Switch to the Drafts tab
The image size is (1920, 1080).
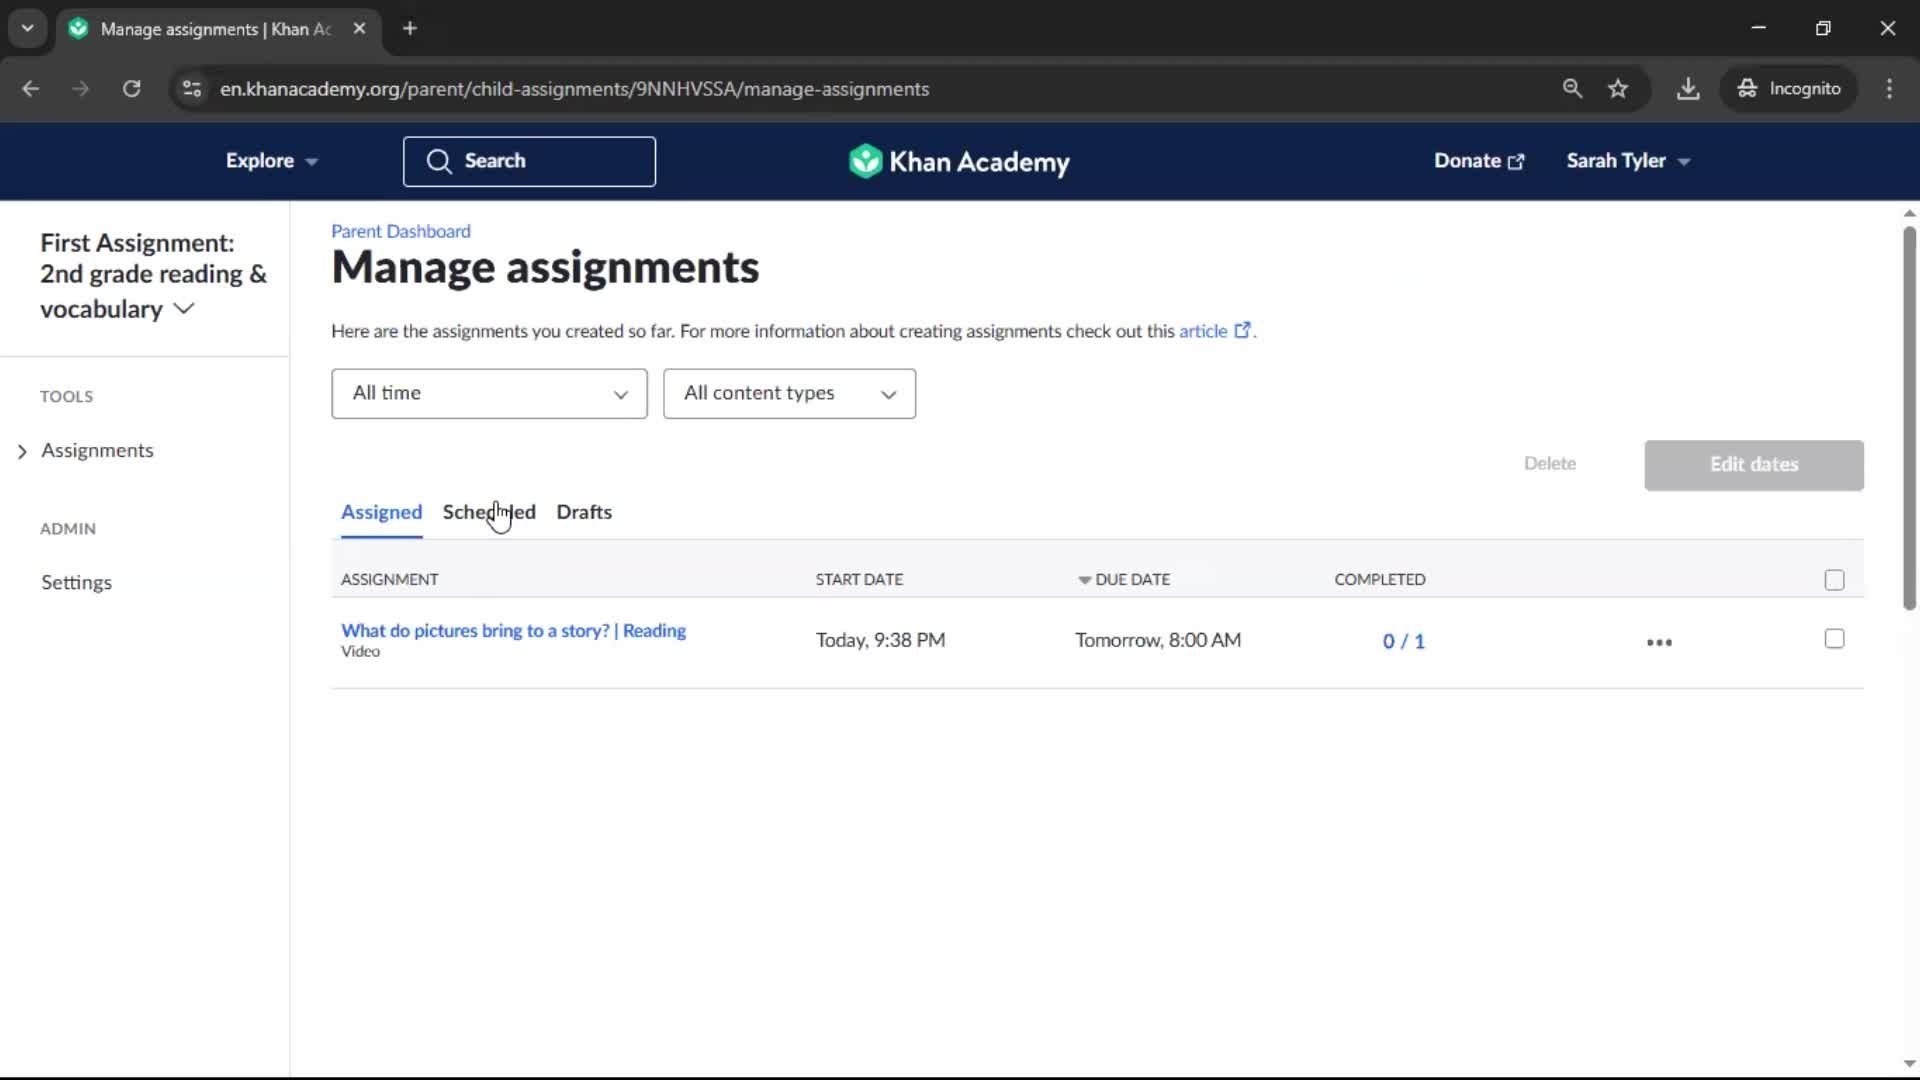pos(584,512)
